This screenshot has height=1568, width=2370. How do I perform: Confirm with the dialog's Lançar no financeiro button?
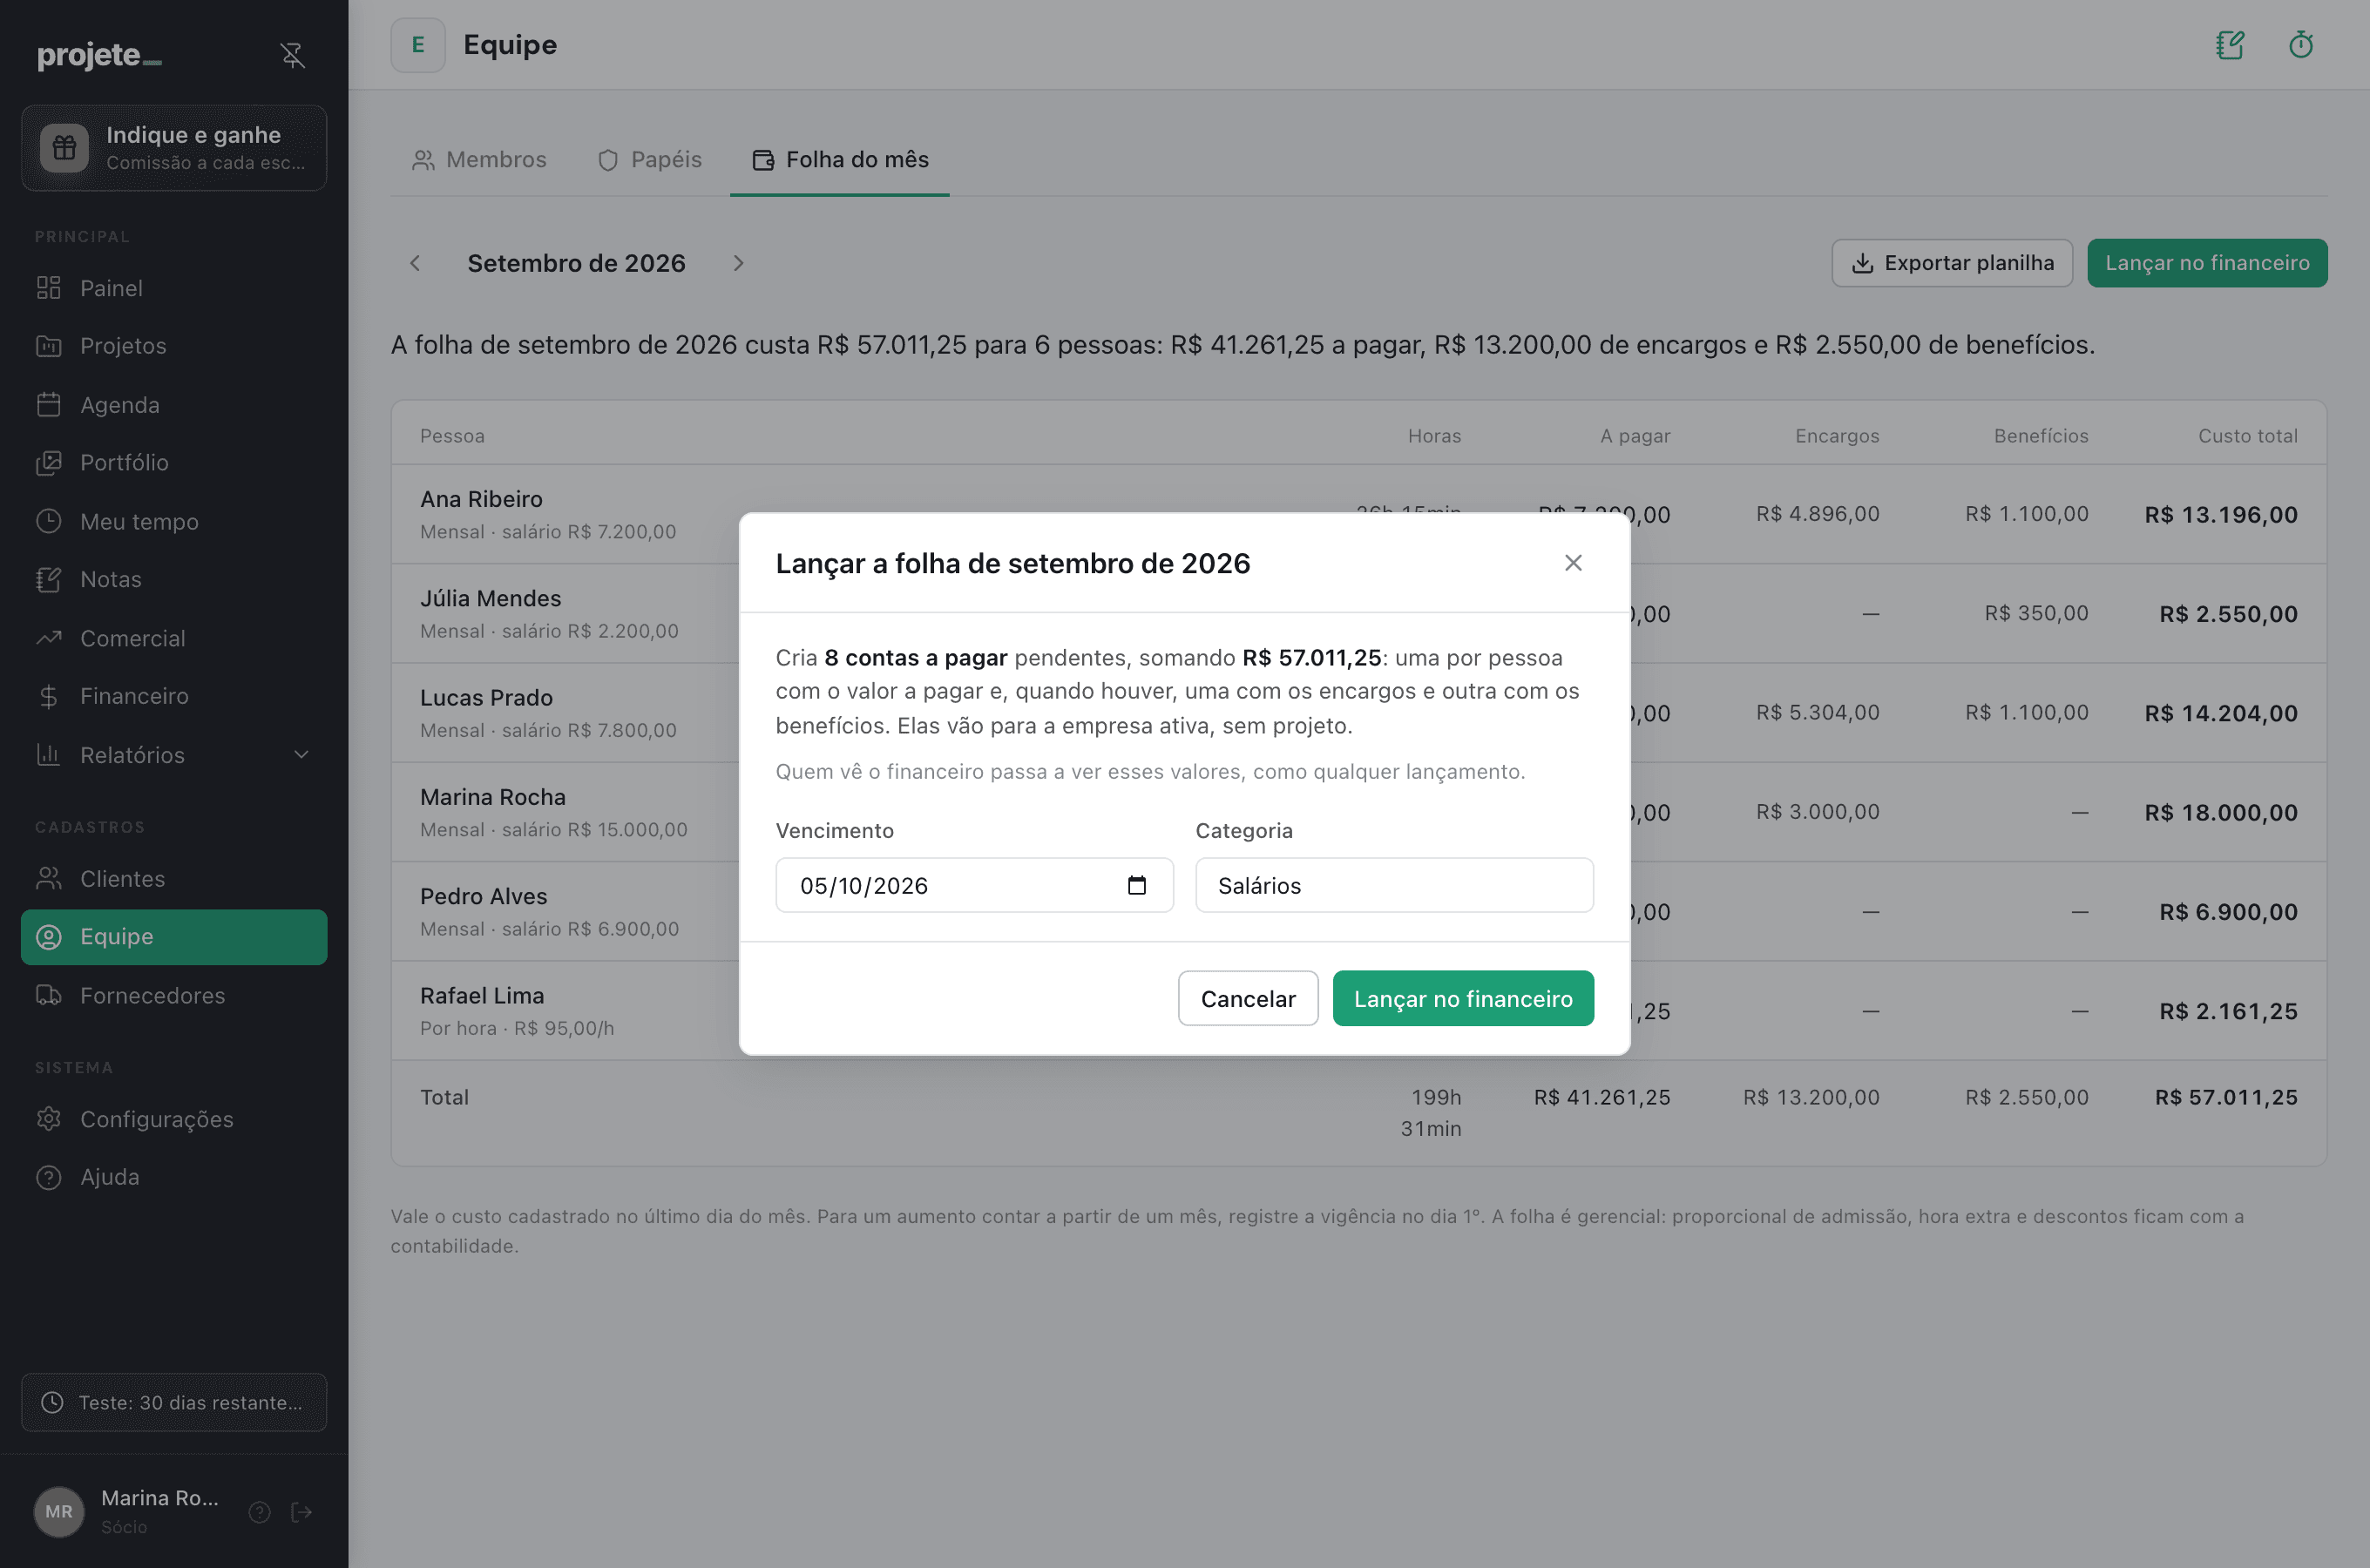point(1463,998)
